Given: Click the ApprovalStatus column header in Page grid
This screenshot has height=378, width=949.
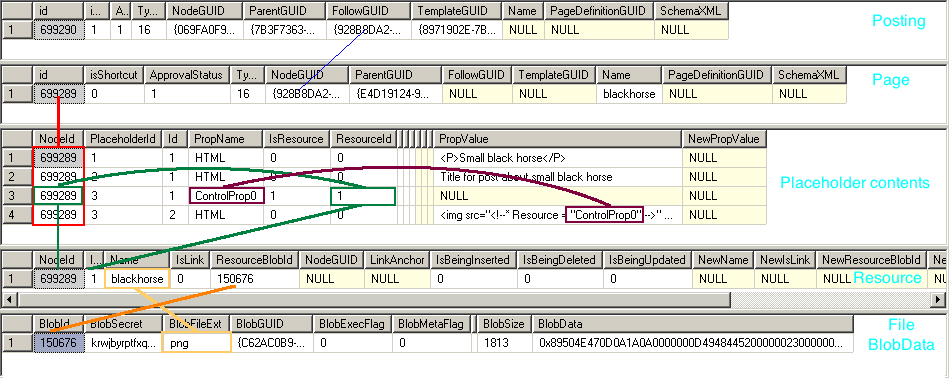Looking at the screenshot, I should [186, 75].
